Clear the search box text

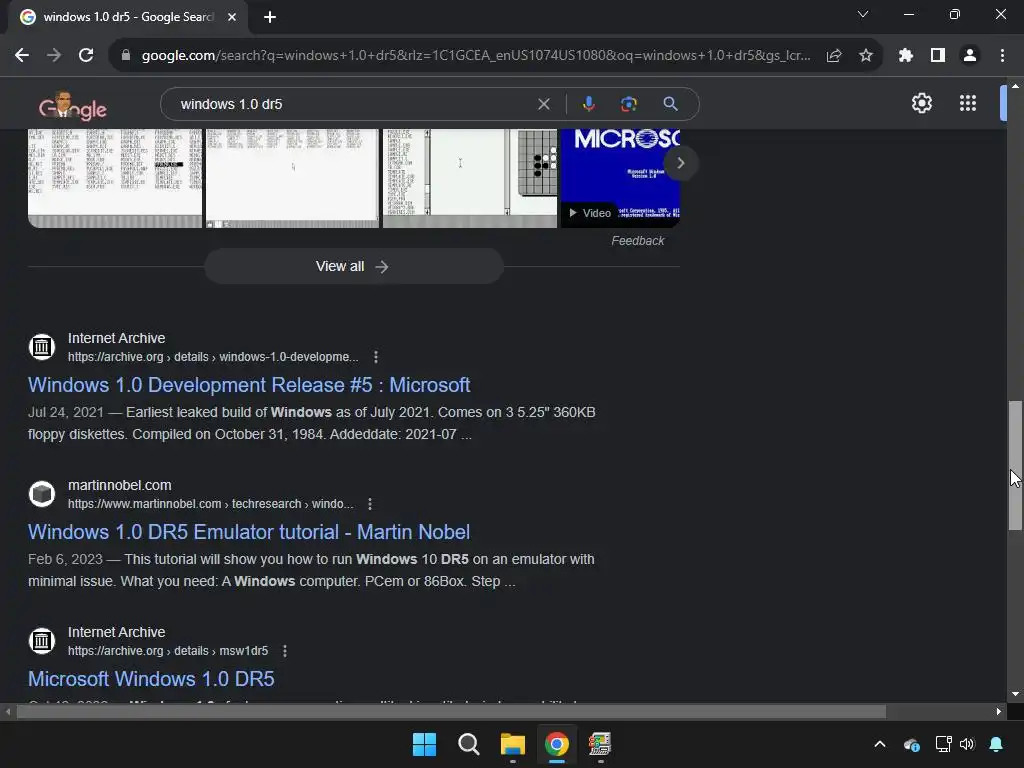tap(543, 104)
